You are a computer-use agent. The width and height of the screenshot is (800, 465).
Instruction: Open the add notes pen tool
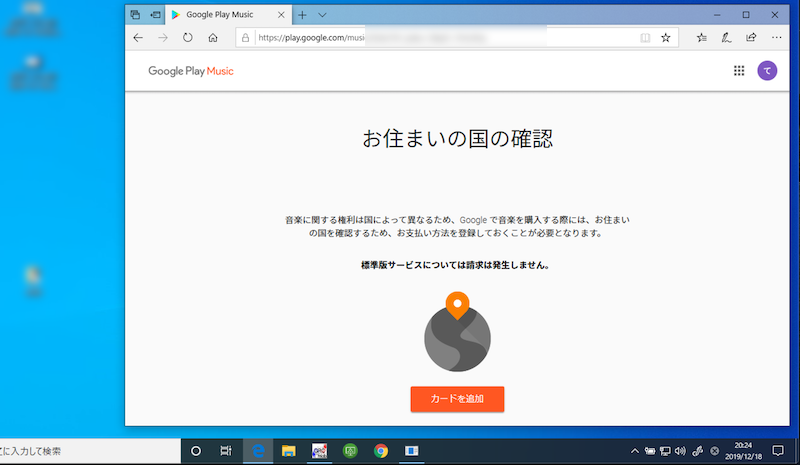pyautogui.click(x=726, y=38)
